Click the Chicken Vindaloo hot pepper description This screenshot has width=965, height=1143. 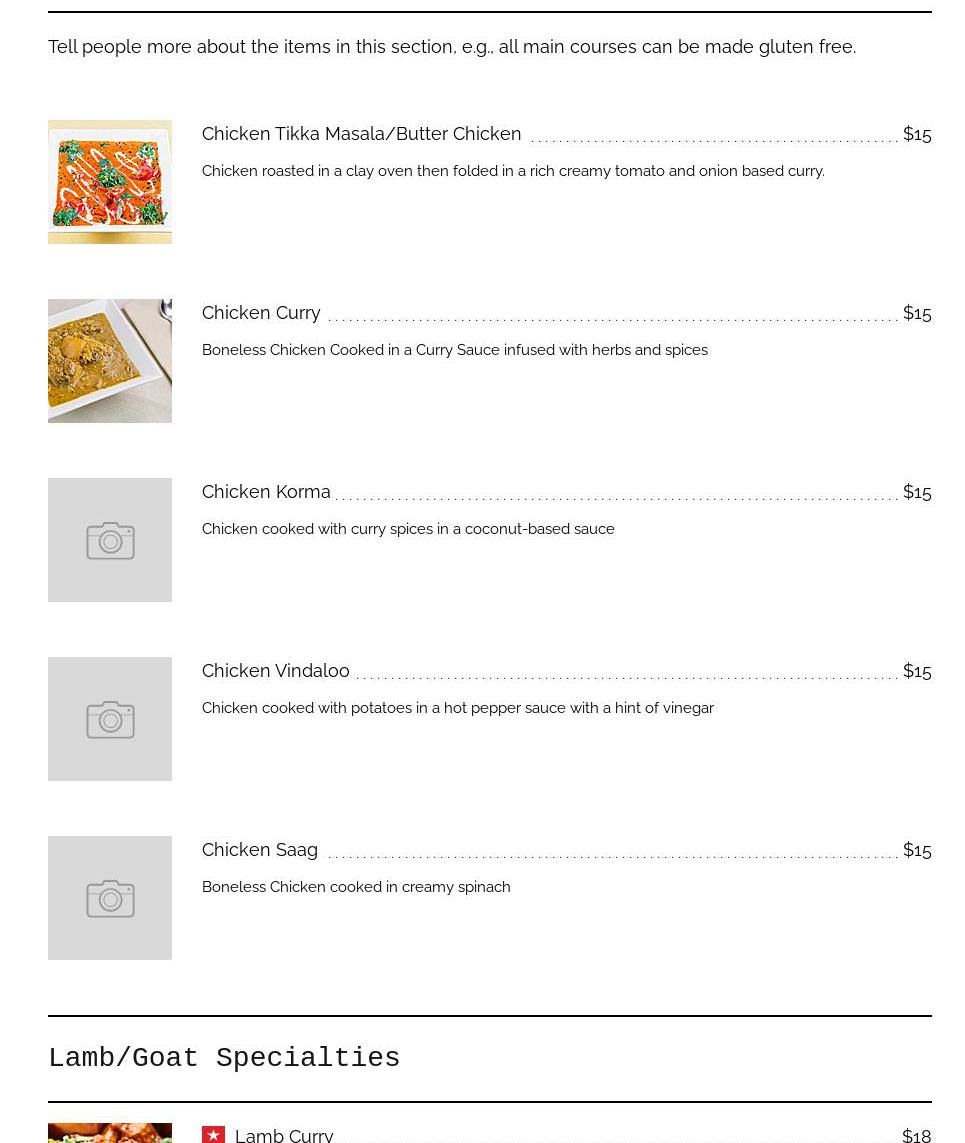(457, 708)
